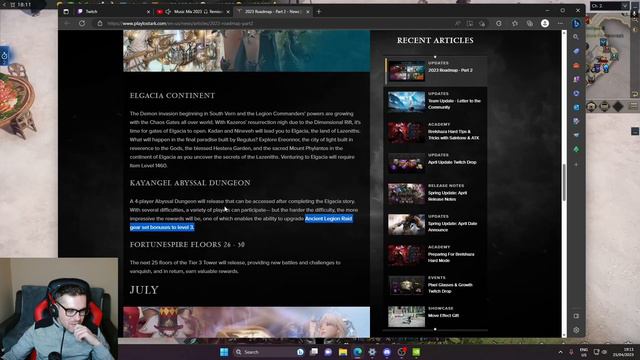This screenshot has height=360, width=640.
Task: Click the webpage vertical scrollbar thumb
Action: 564,182
